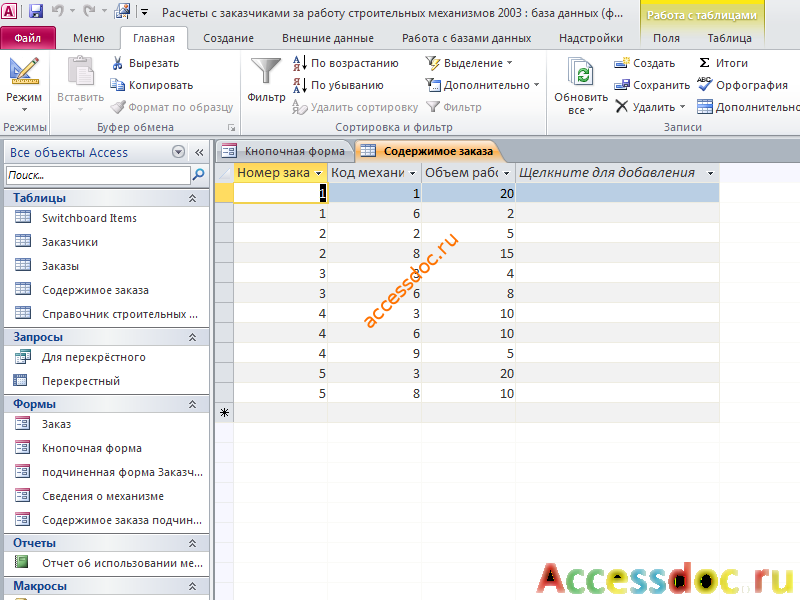Screen dimensions: 800x600
Task: Click the Refresh All (Обновить все) icon
Action: point(581,85)
